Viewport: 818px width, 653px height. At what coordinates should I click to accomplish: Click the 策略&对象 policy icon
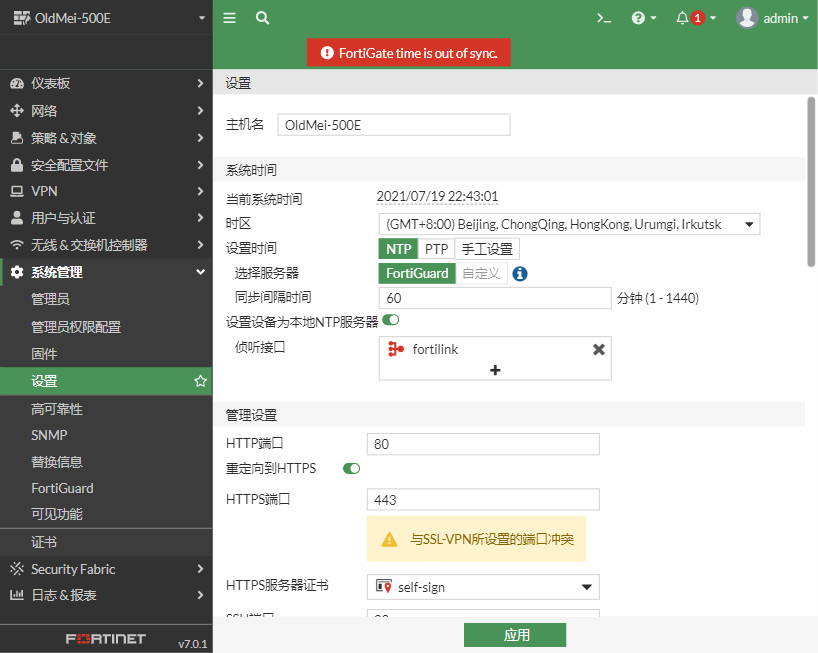(17, 138)
